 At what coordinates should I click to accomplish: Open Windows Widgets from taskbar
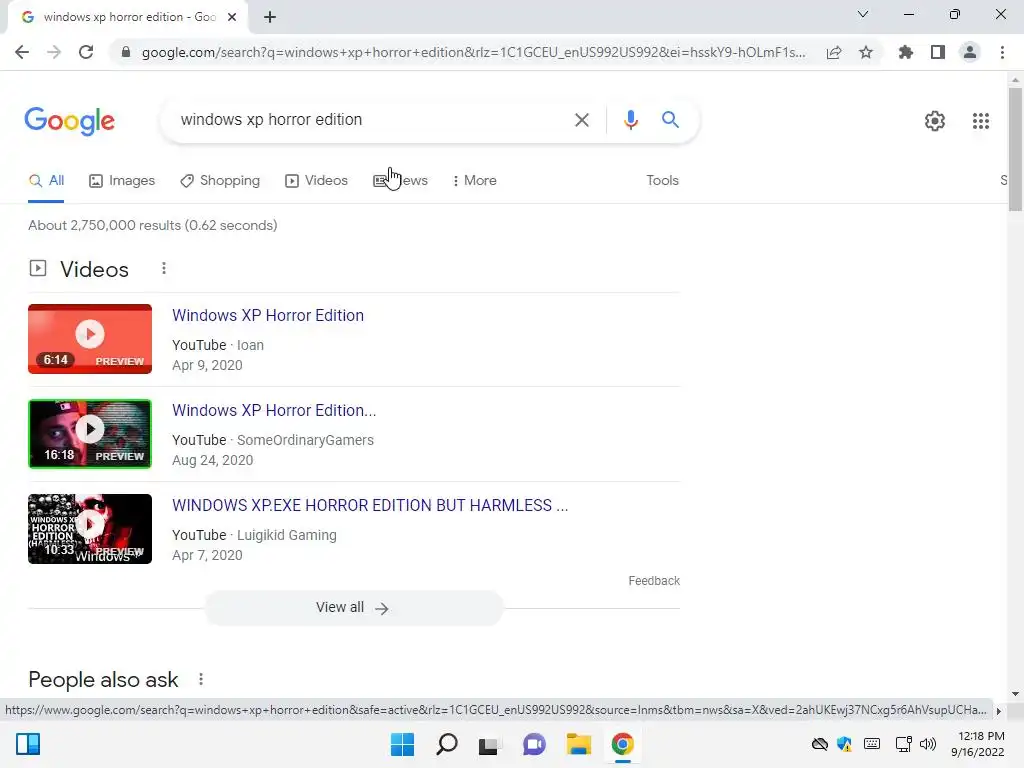[x=28, y=744]
